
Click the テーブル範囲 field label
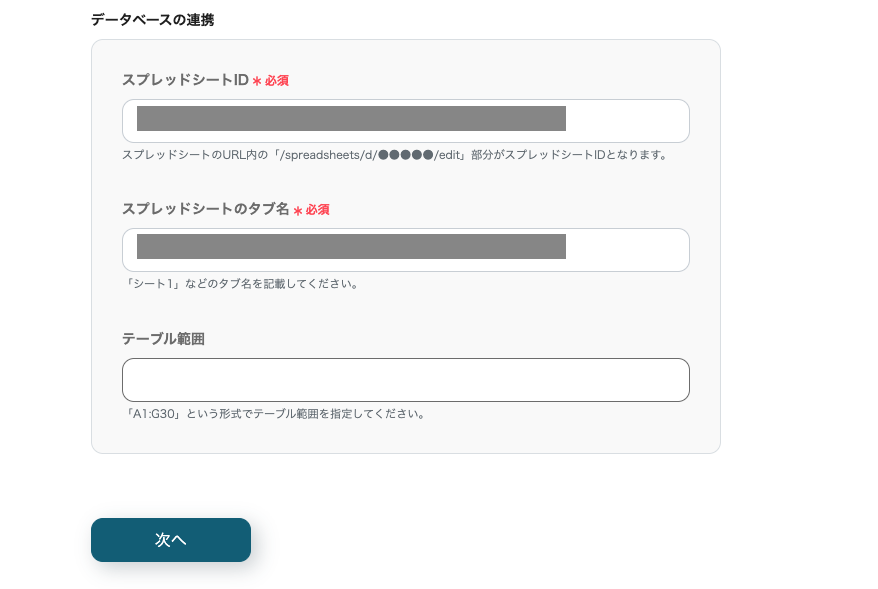(163, 339)
